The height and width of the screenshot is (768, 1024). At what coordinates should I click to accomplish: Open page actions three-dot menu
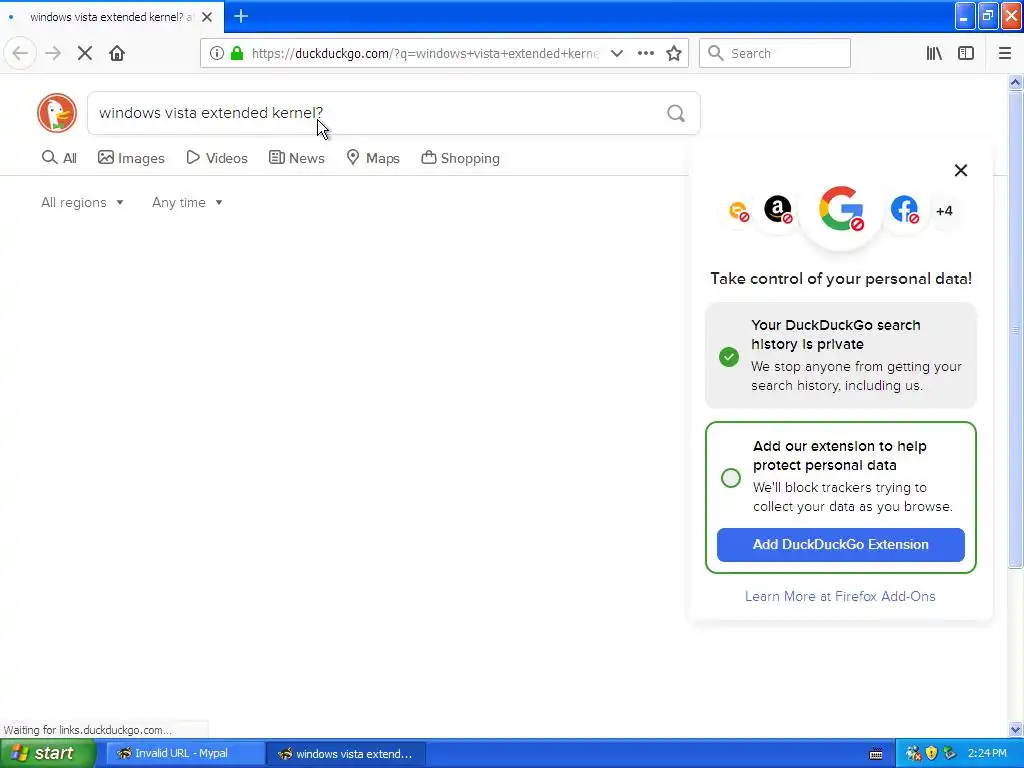646,53
